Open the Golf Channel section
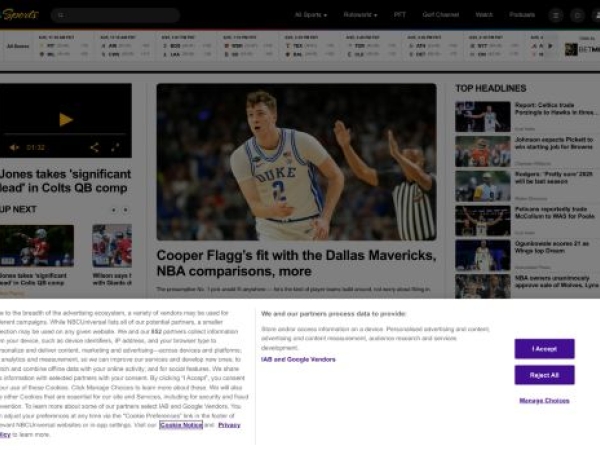Image resolution: width=600 pixels, height=450 pixels. 440,15
